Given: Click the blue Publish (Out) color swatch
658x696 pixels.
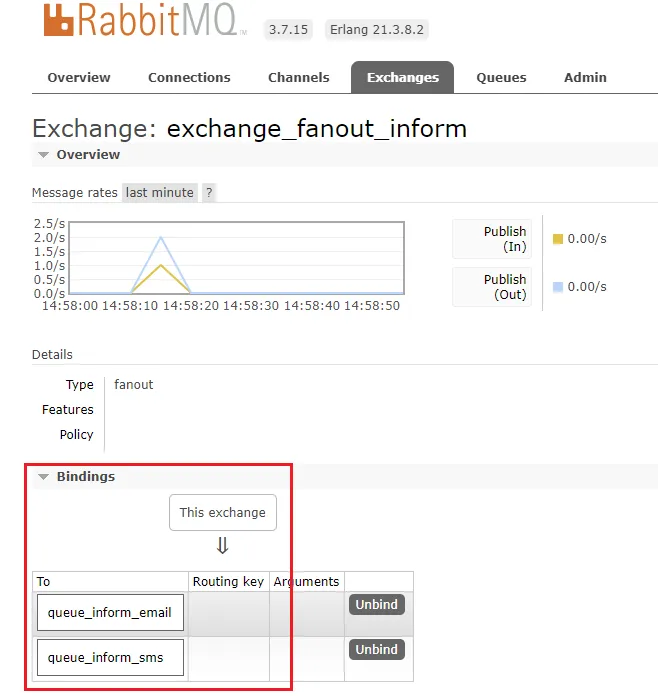Looking at the screenshot, I should [558, 287].
